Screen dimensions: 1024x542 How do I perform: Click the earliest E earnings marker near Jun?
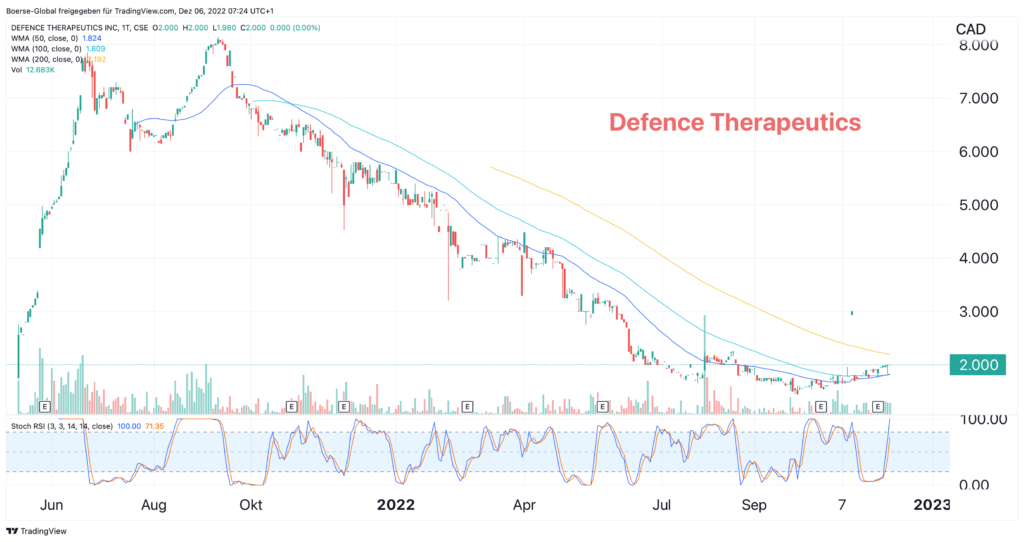45,407
